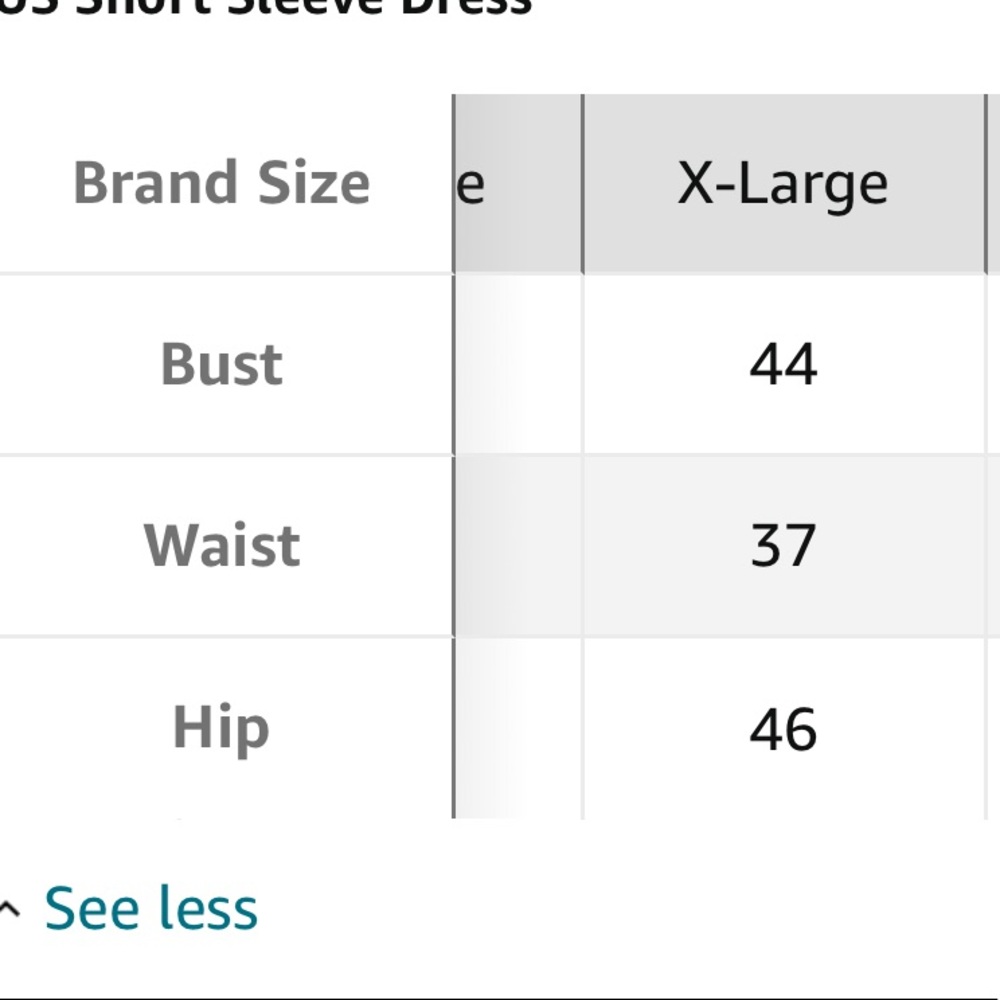Click the Bust value 44
Image resolution: width=1000 pixels, height=1000 pixels.
[784, 365]
